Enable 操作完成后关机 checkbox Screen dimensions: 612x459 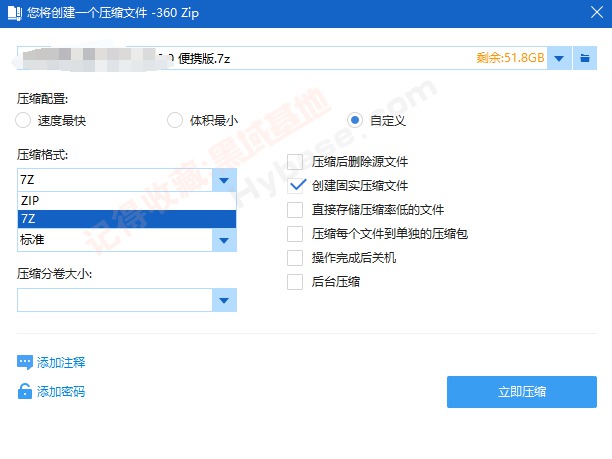tap(295, 258)
